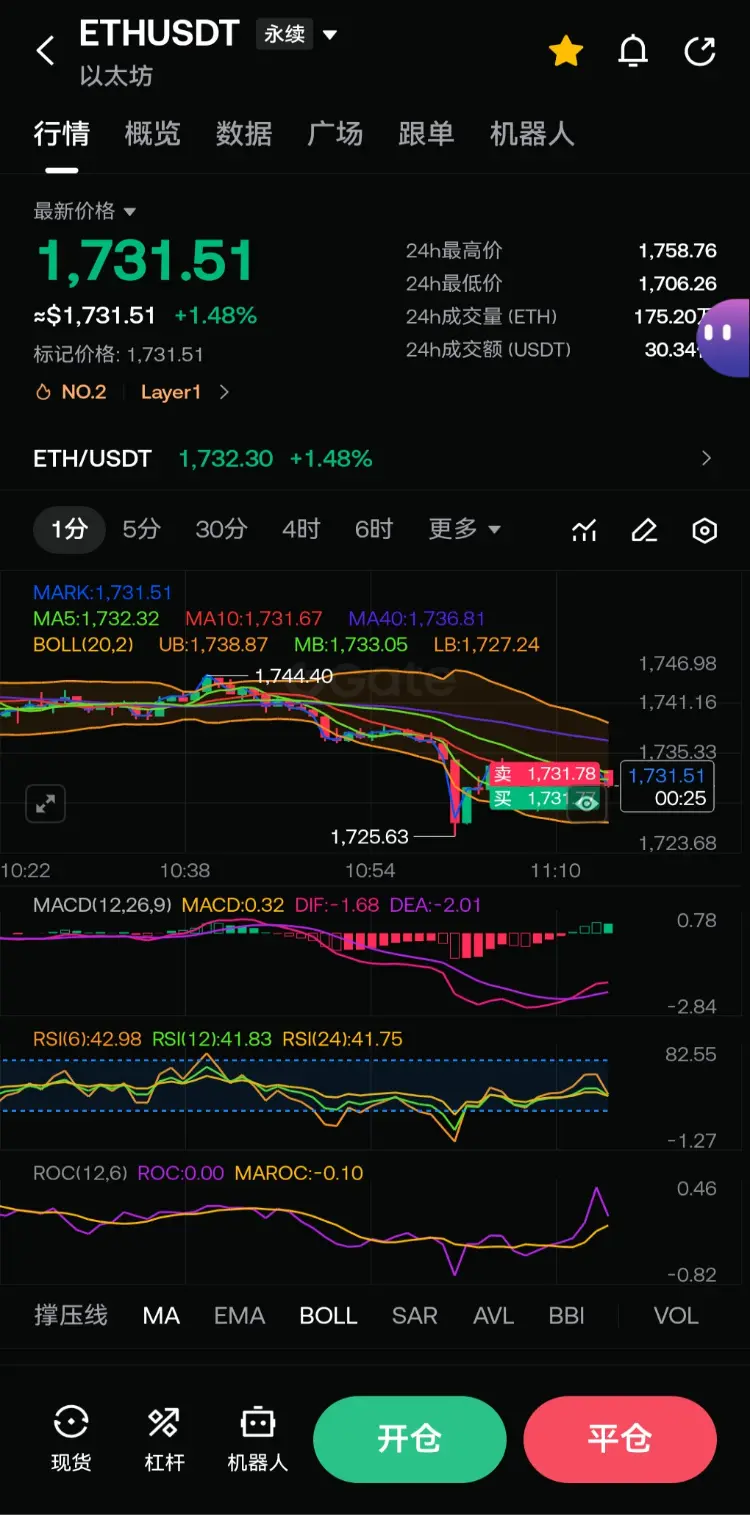Click the MA40:1,736.81 label
The image size is (750, 1515).
417,619
